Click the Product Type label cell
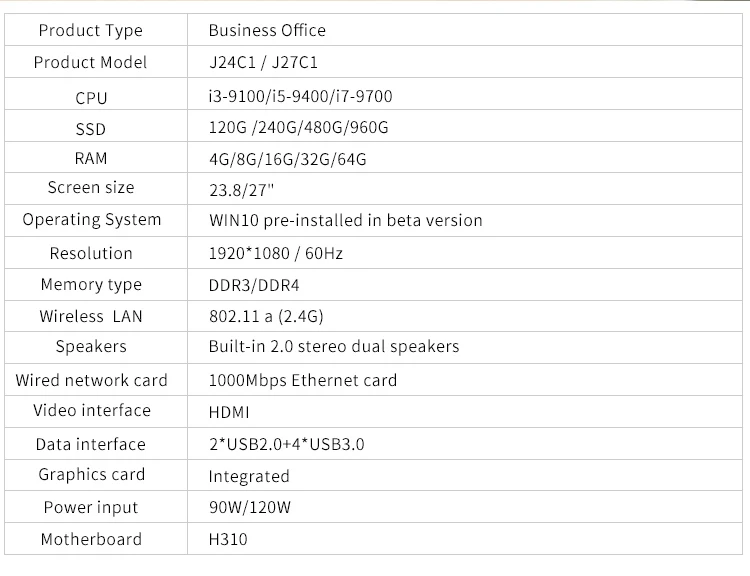750x576 pixels. tap(90, 30)
